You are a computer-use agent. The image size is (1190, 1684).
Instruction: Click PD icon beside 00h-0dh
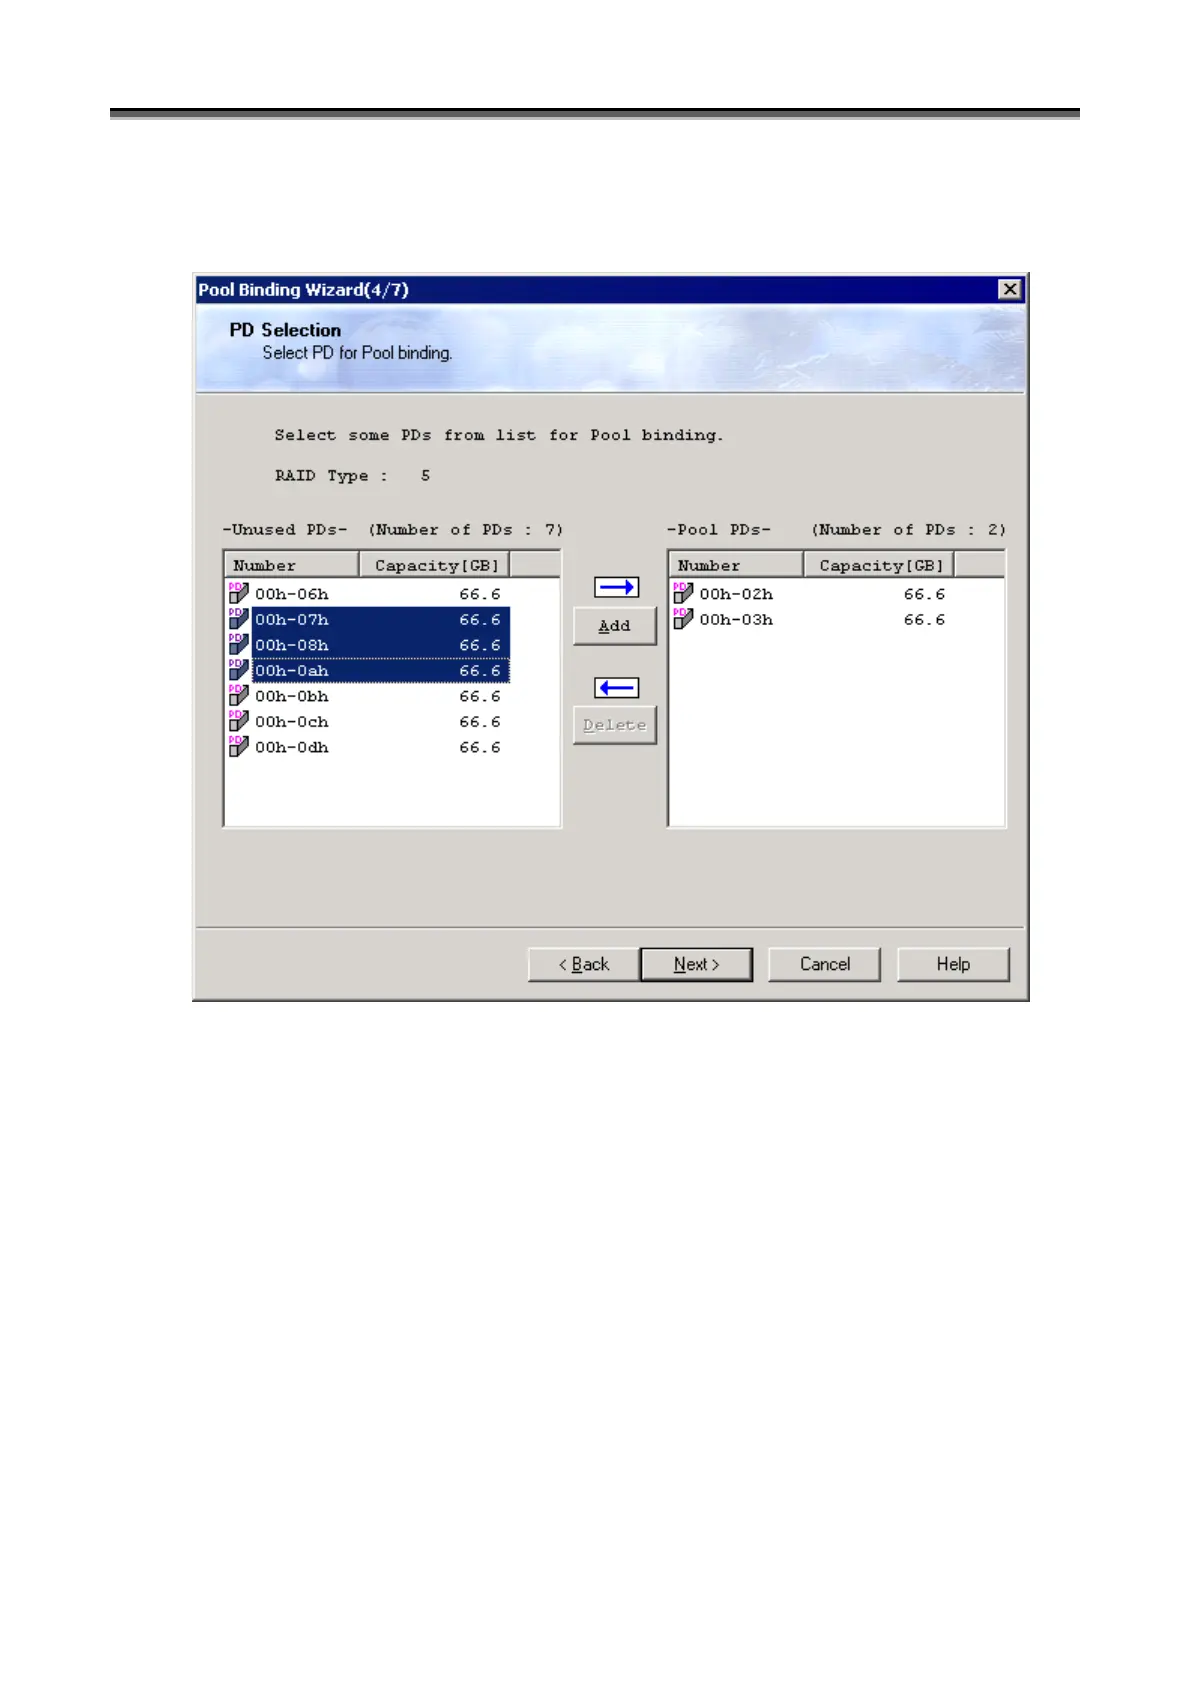coord(238,746)
